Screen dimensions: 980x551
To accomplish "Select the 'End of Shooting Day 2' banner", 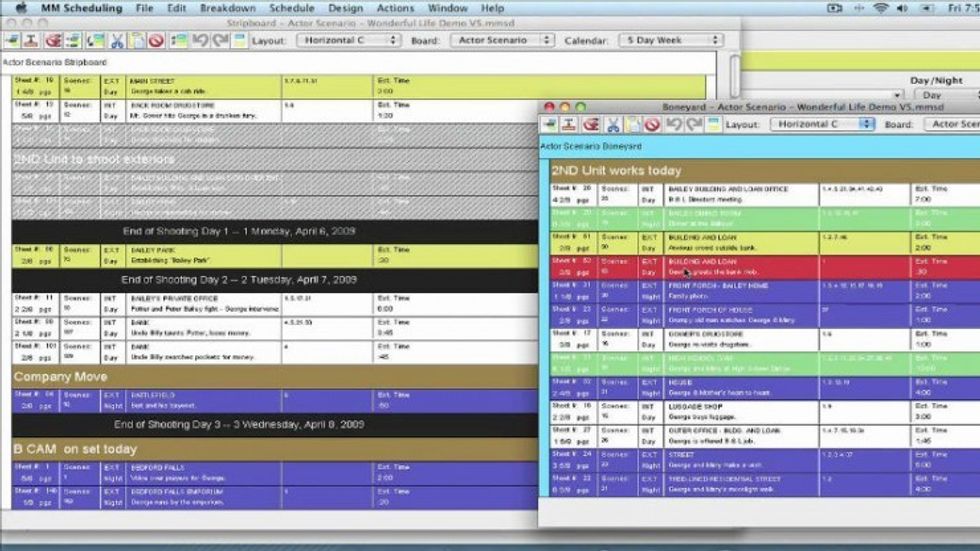I will click(275, 280).
